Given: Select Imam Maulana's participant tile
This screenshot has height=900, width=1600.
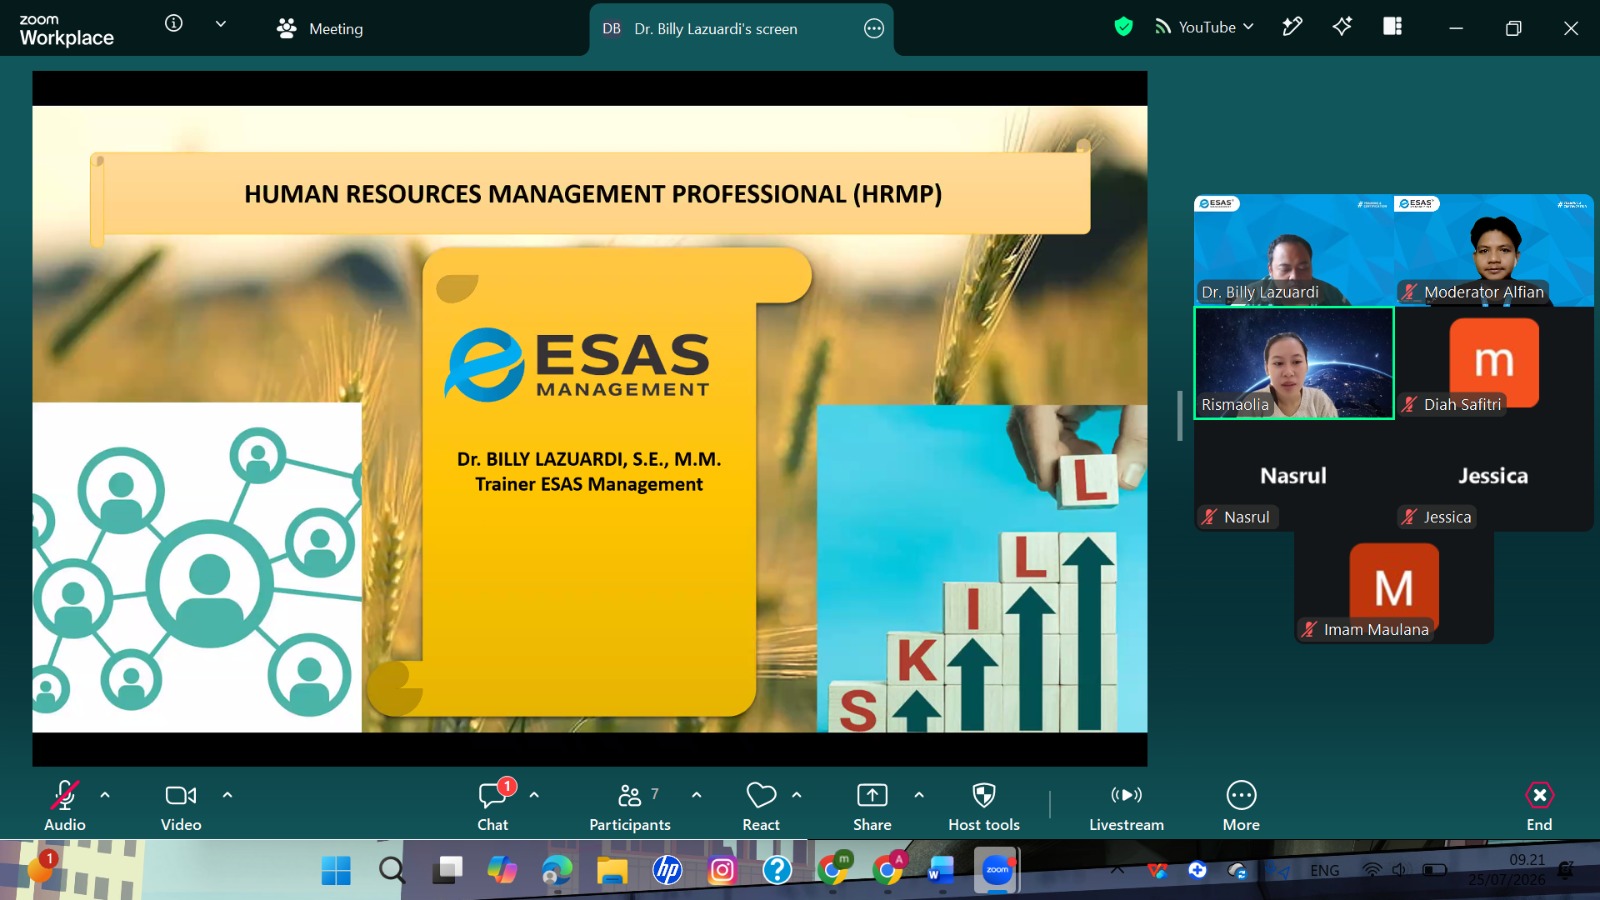Looking at the screenshot, I should pos(1394,588).
